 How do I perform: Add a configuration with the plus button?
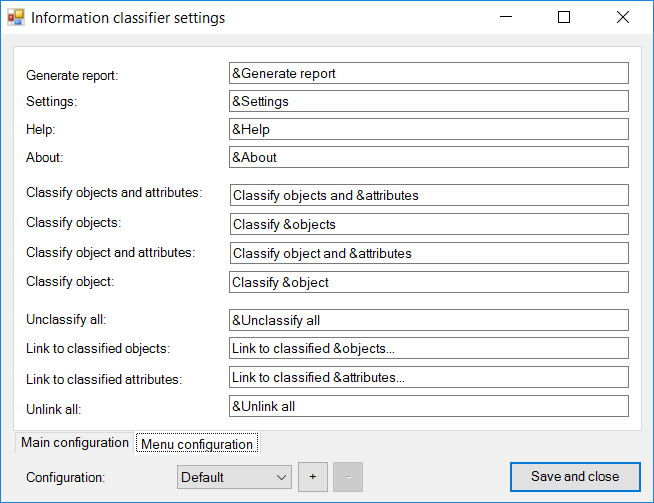point(313,477)
